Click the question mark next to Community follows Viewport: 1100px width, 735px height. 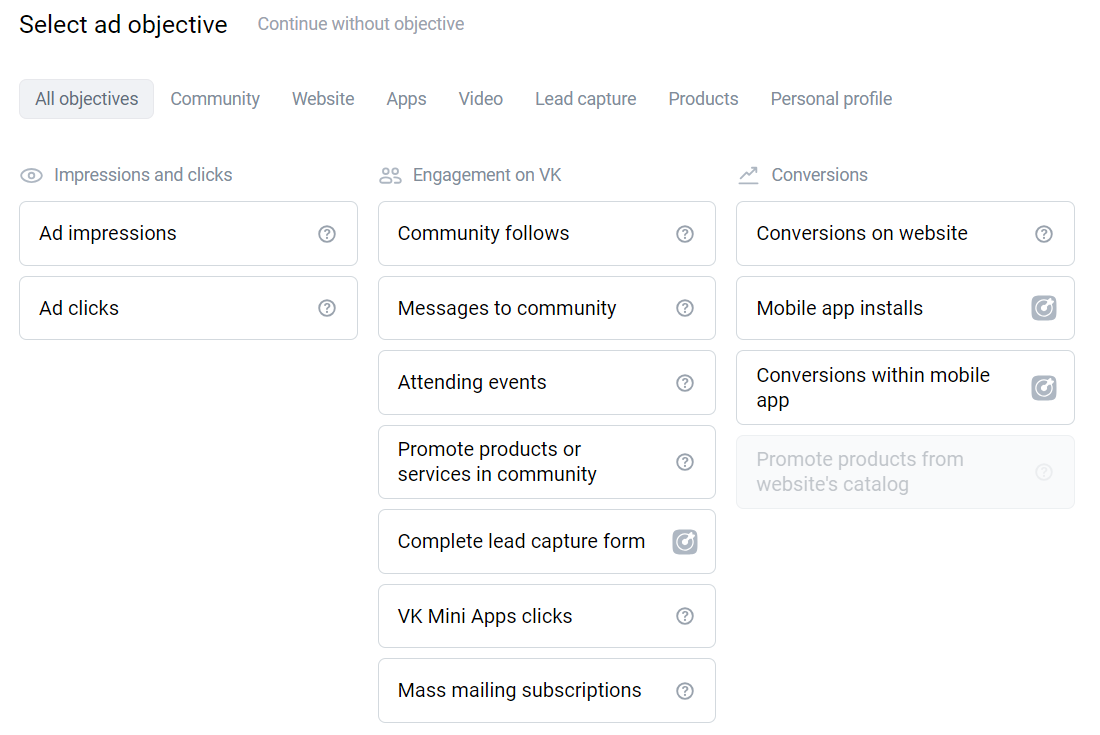[x=685, y=234]
